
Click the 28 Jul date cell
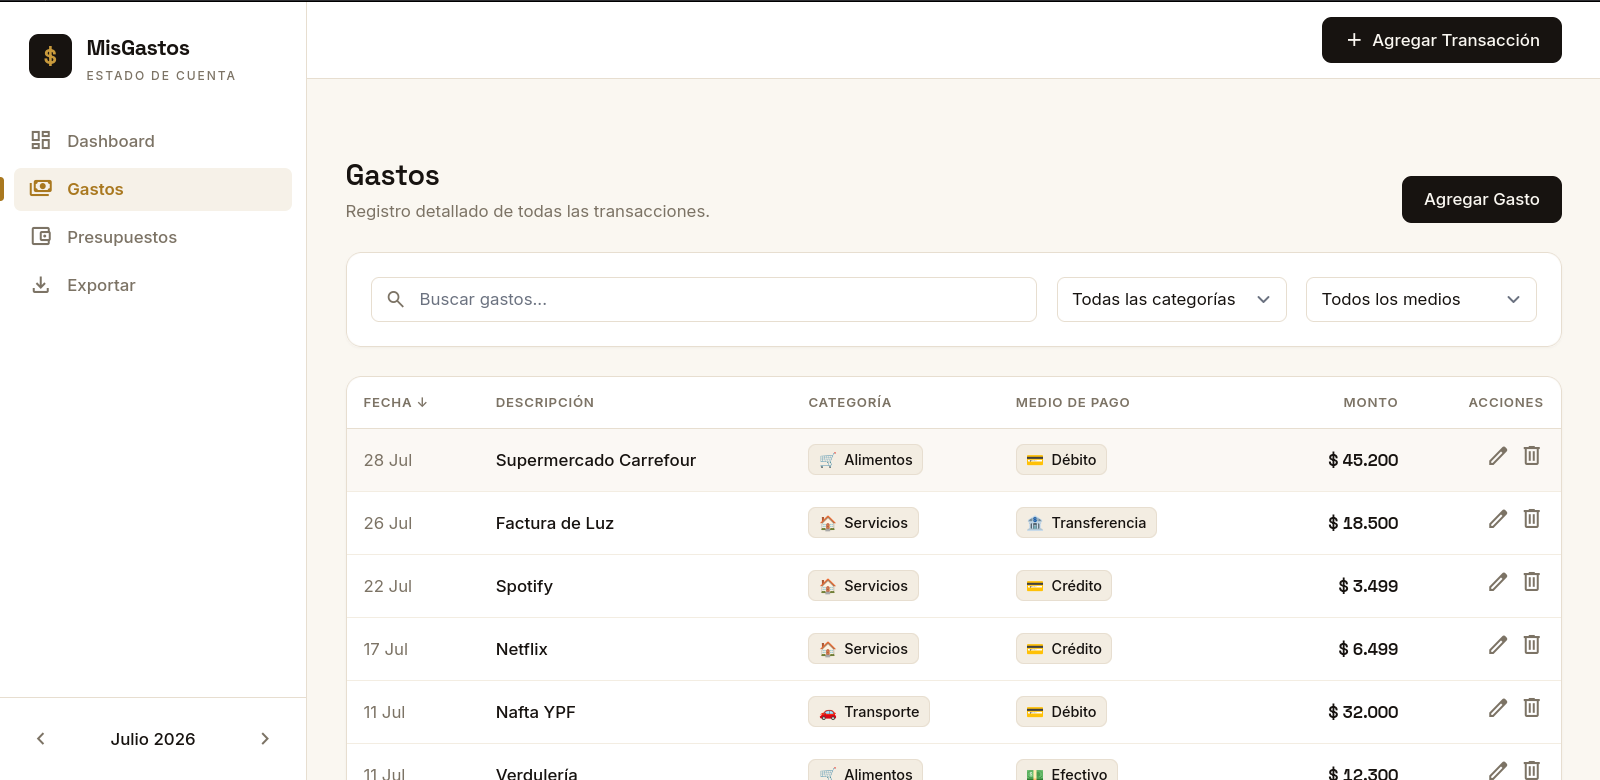(388, 460)
